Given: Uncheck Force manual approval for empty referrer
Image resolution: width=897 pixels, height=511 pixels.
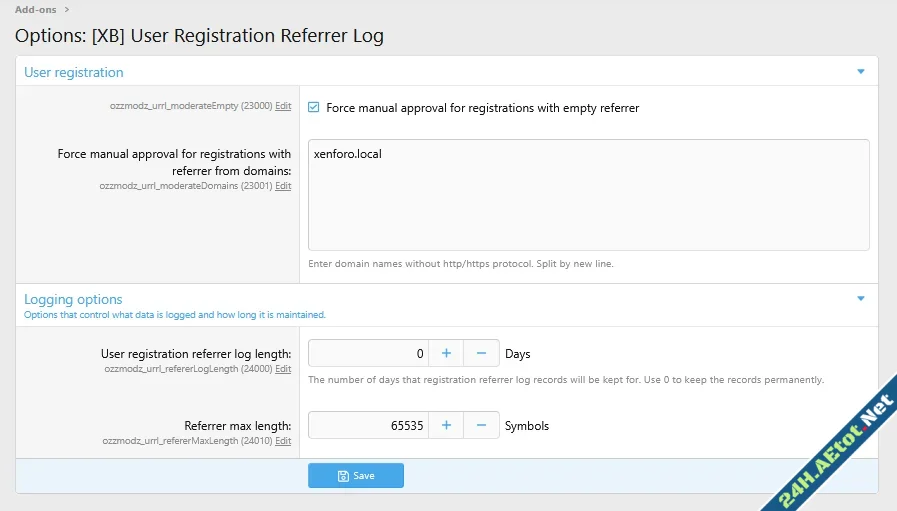Looking at the screenshot, I should tap(314, 108).
